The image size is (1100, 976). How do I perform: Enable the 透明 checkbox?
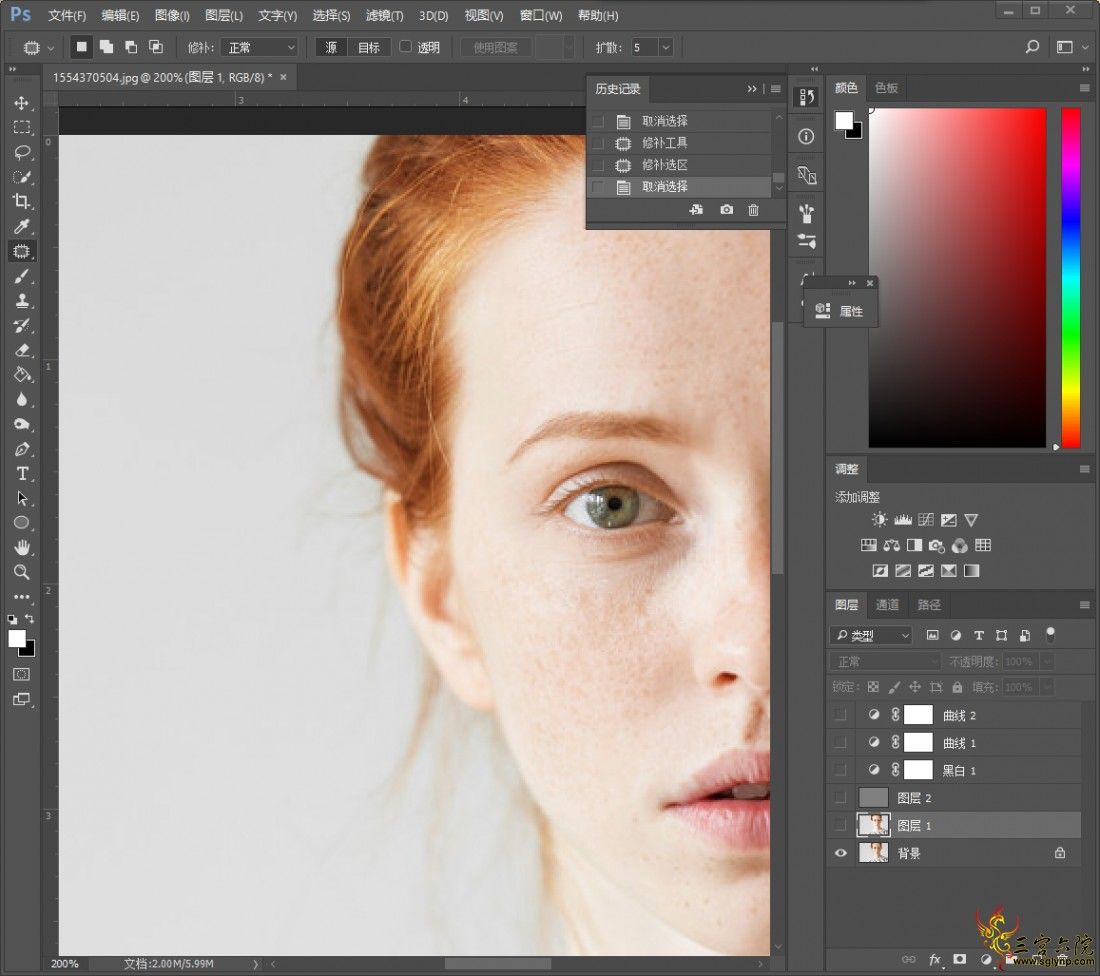(405, 46)
